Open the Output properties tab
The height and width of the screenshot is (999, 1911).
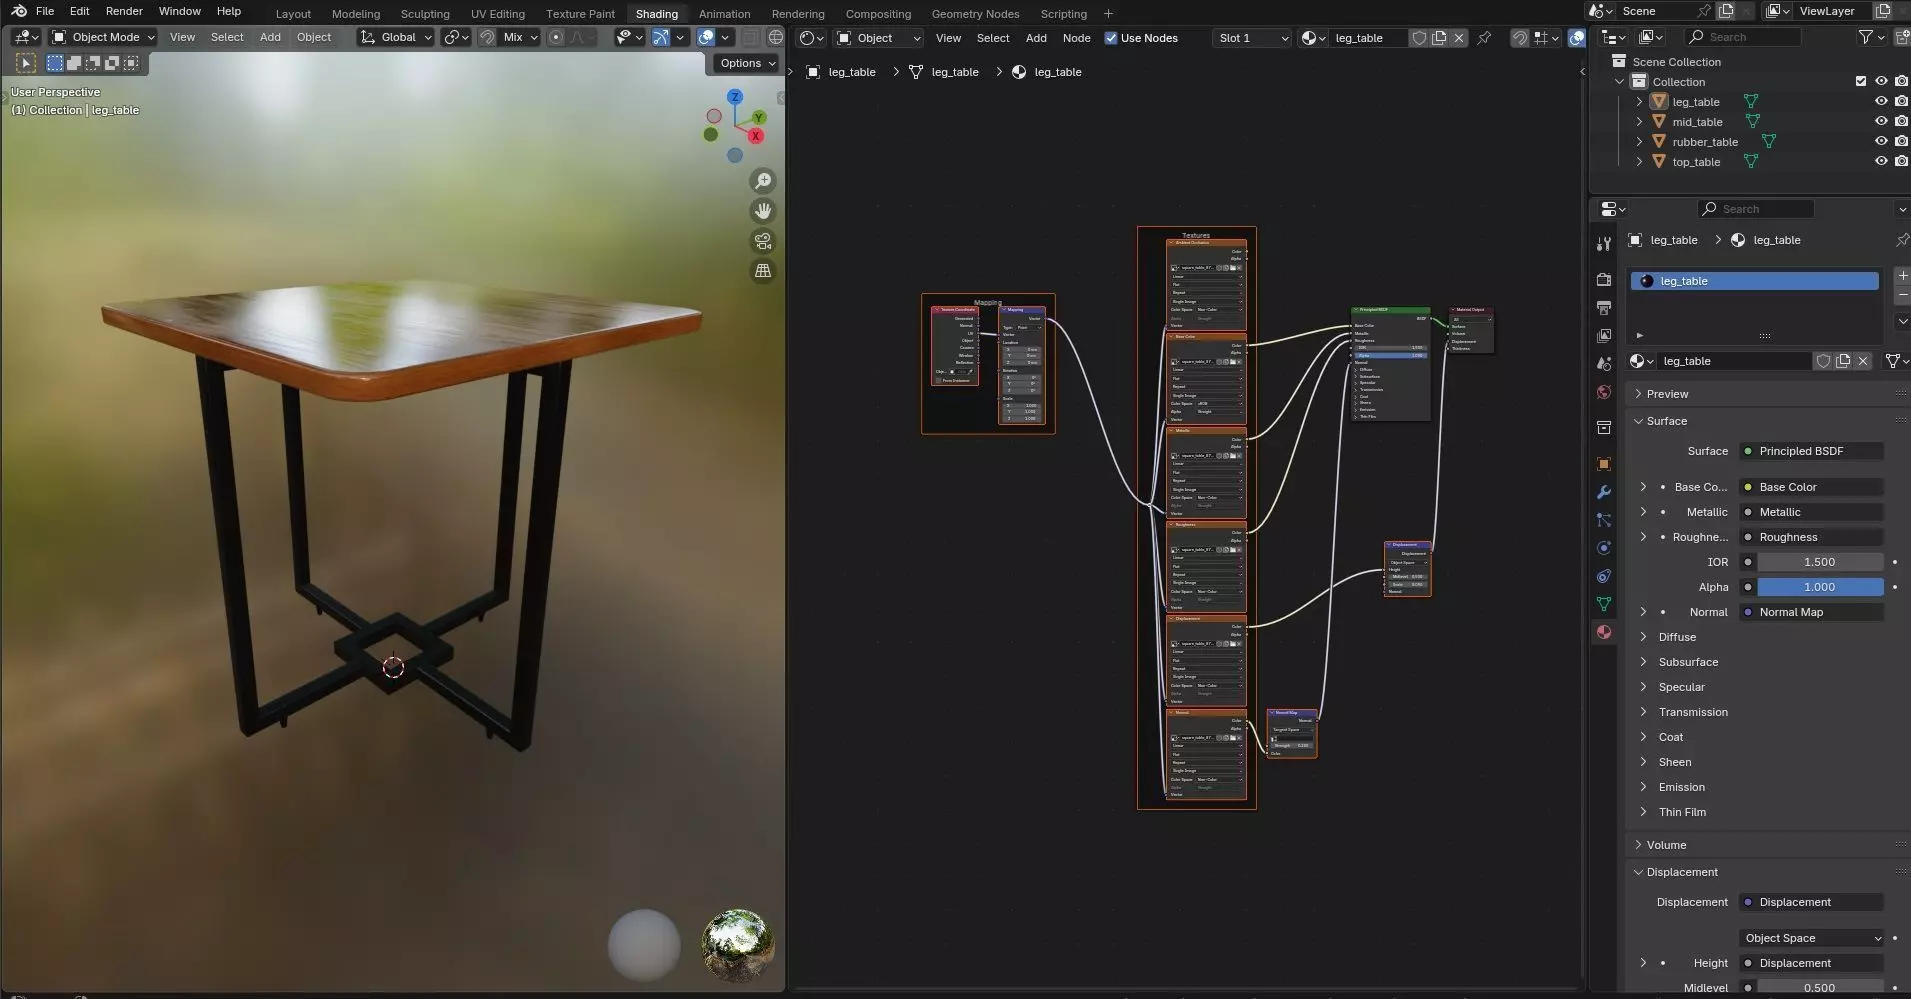[x=1604, y=308]
